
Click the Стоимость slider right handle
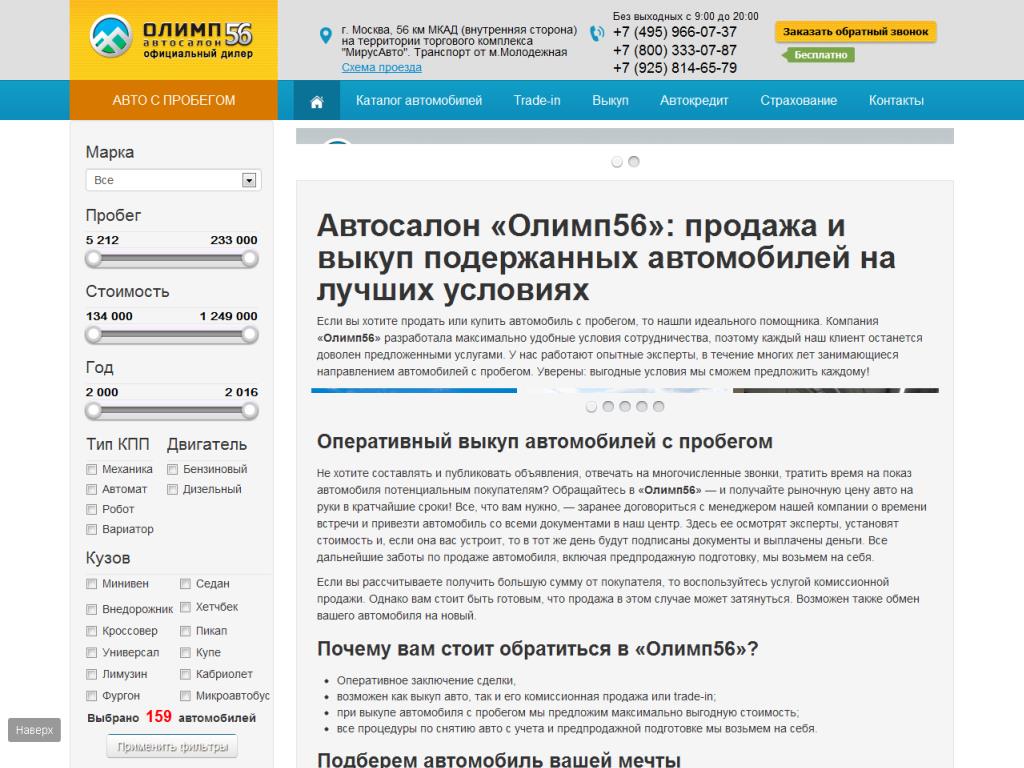point(249,335)
